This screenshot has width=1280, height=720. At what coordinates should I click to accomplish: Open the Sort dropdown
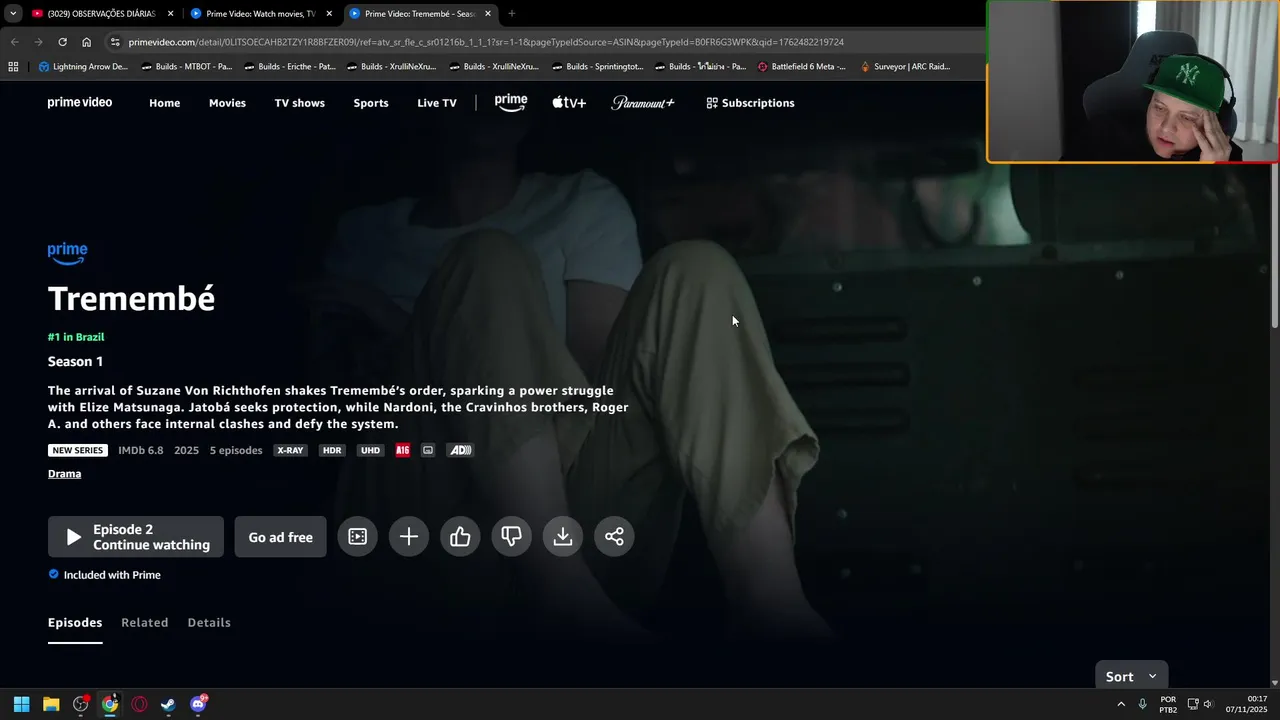(x=1132, y=676)
